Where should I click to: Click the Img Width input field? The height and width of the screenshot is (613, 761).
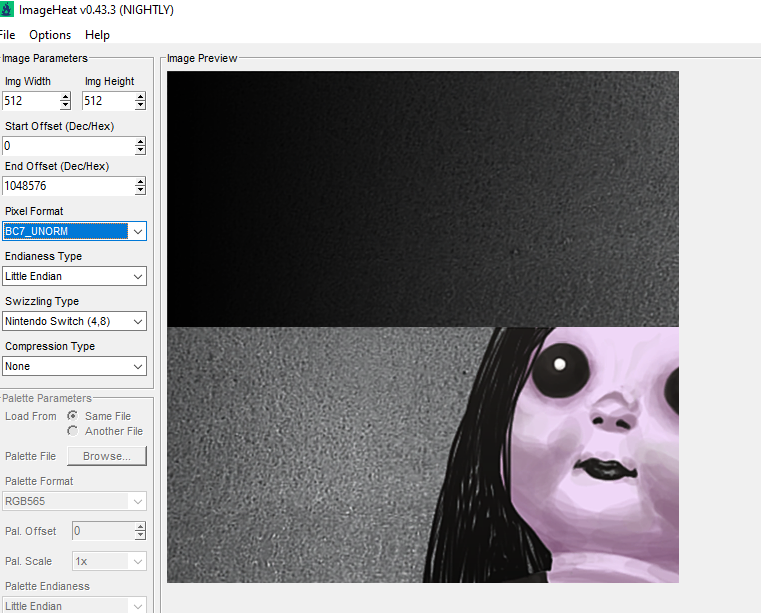tap(31, 101)
